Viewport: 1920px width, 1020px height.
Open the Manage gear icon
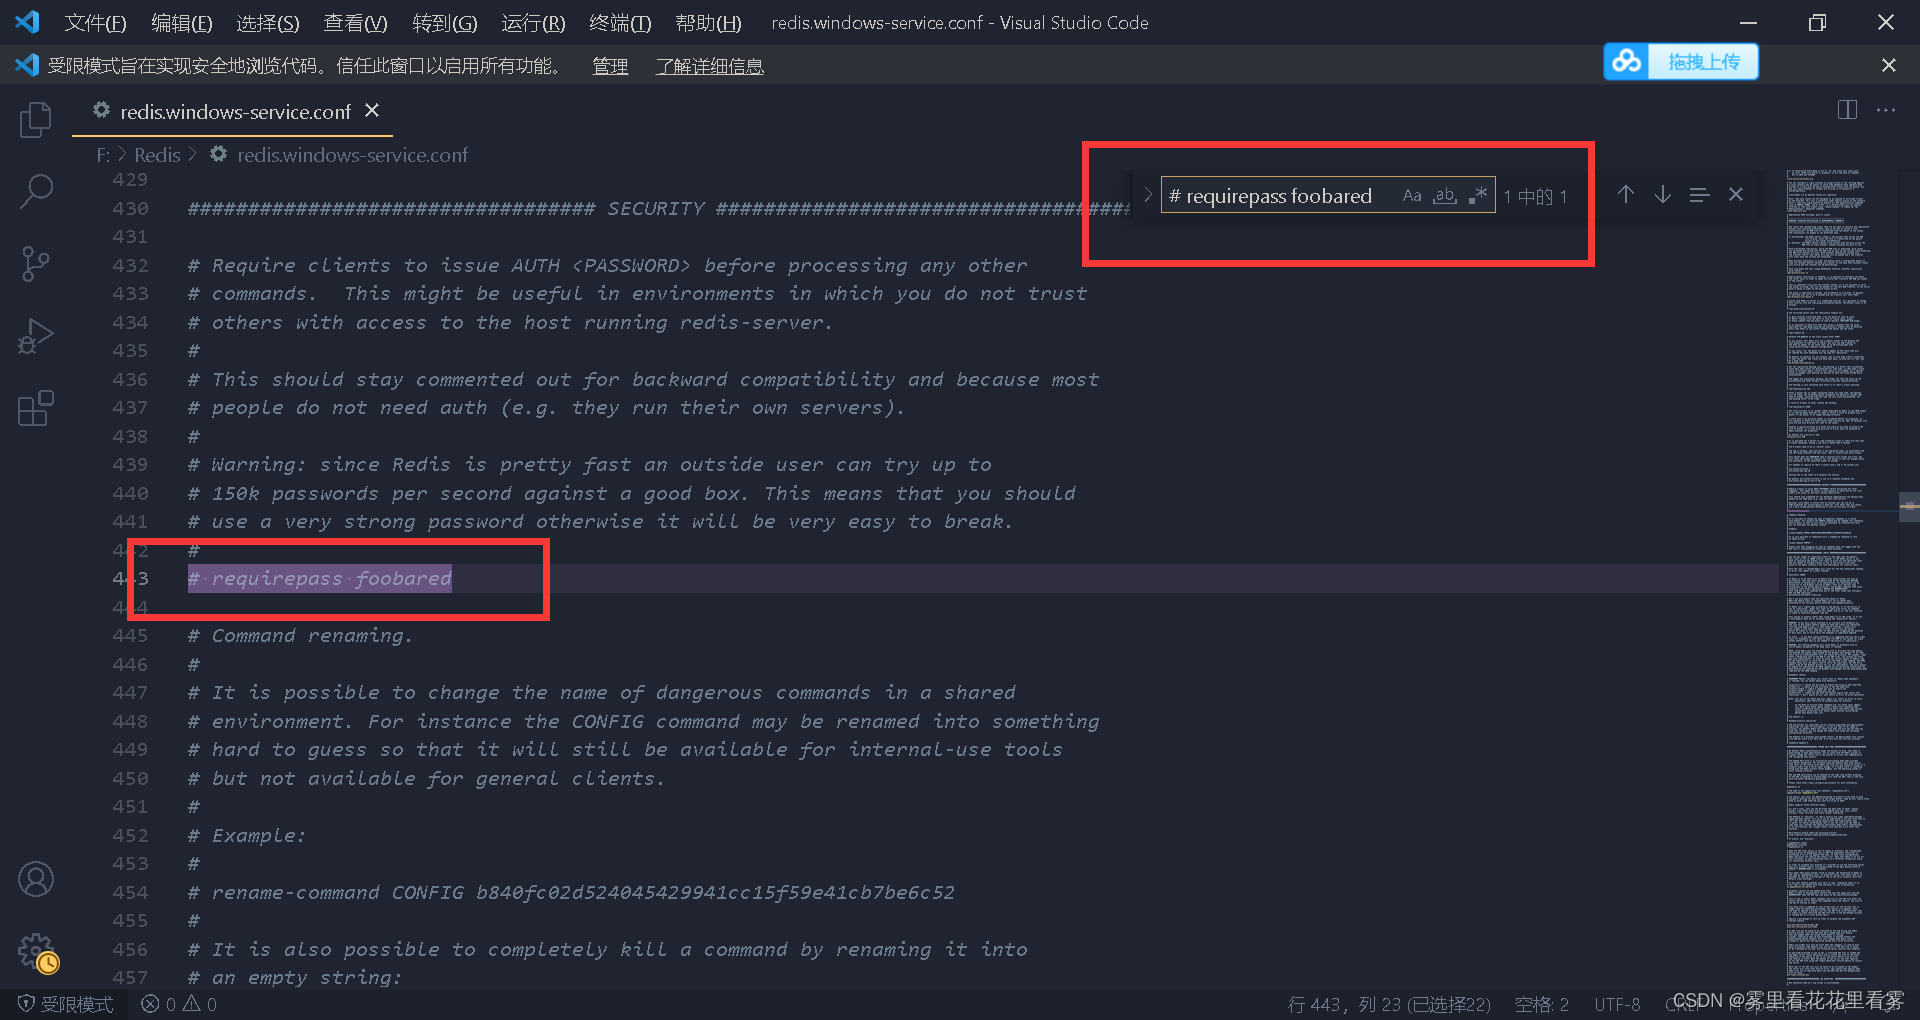click(x=37, y=951)
